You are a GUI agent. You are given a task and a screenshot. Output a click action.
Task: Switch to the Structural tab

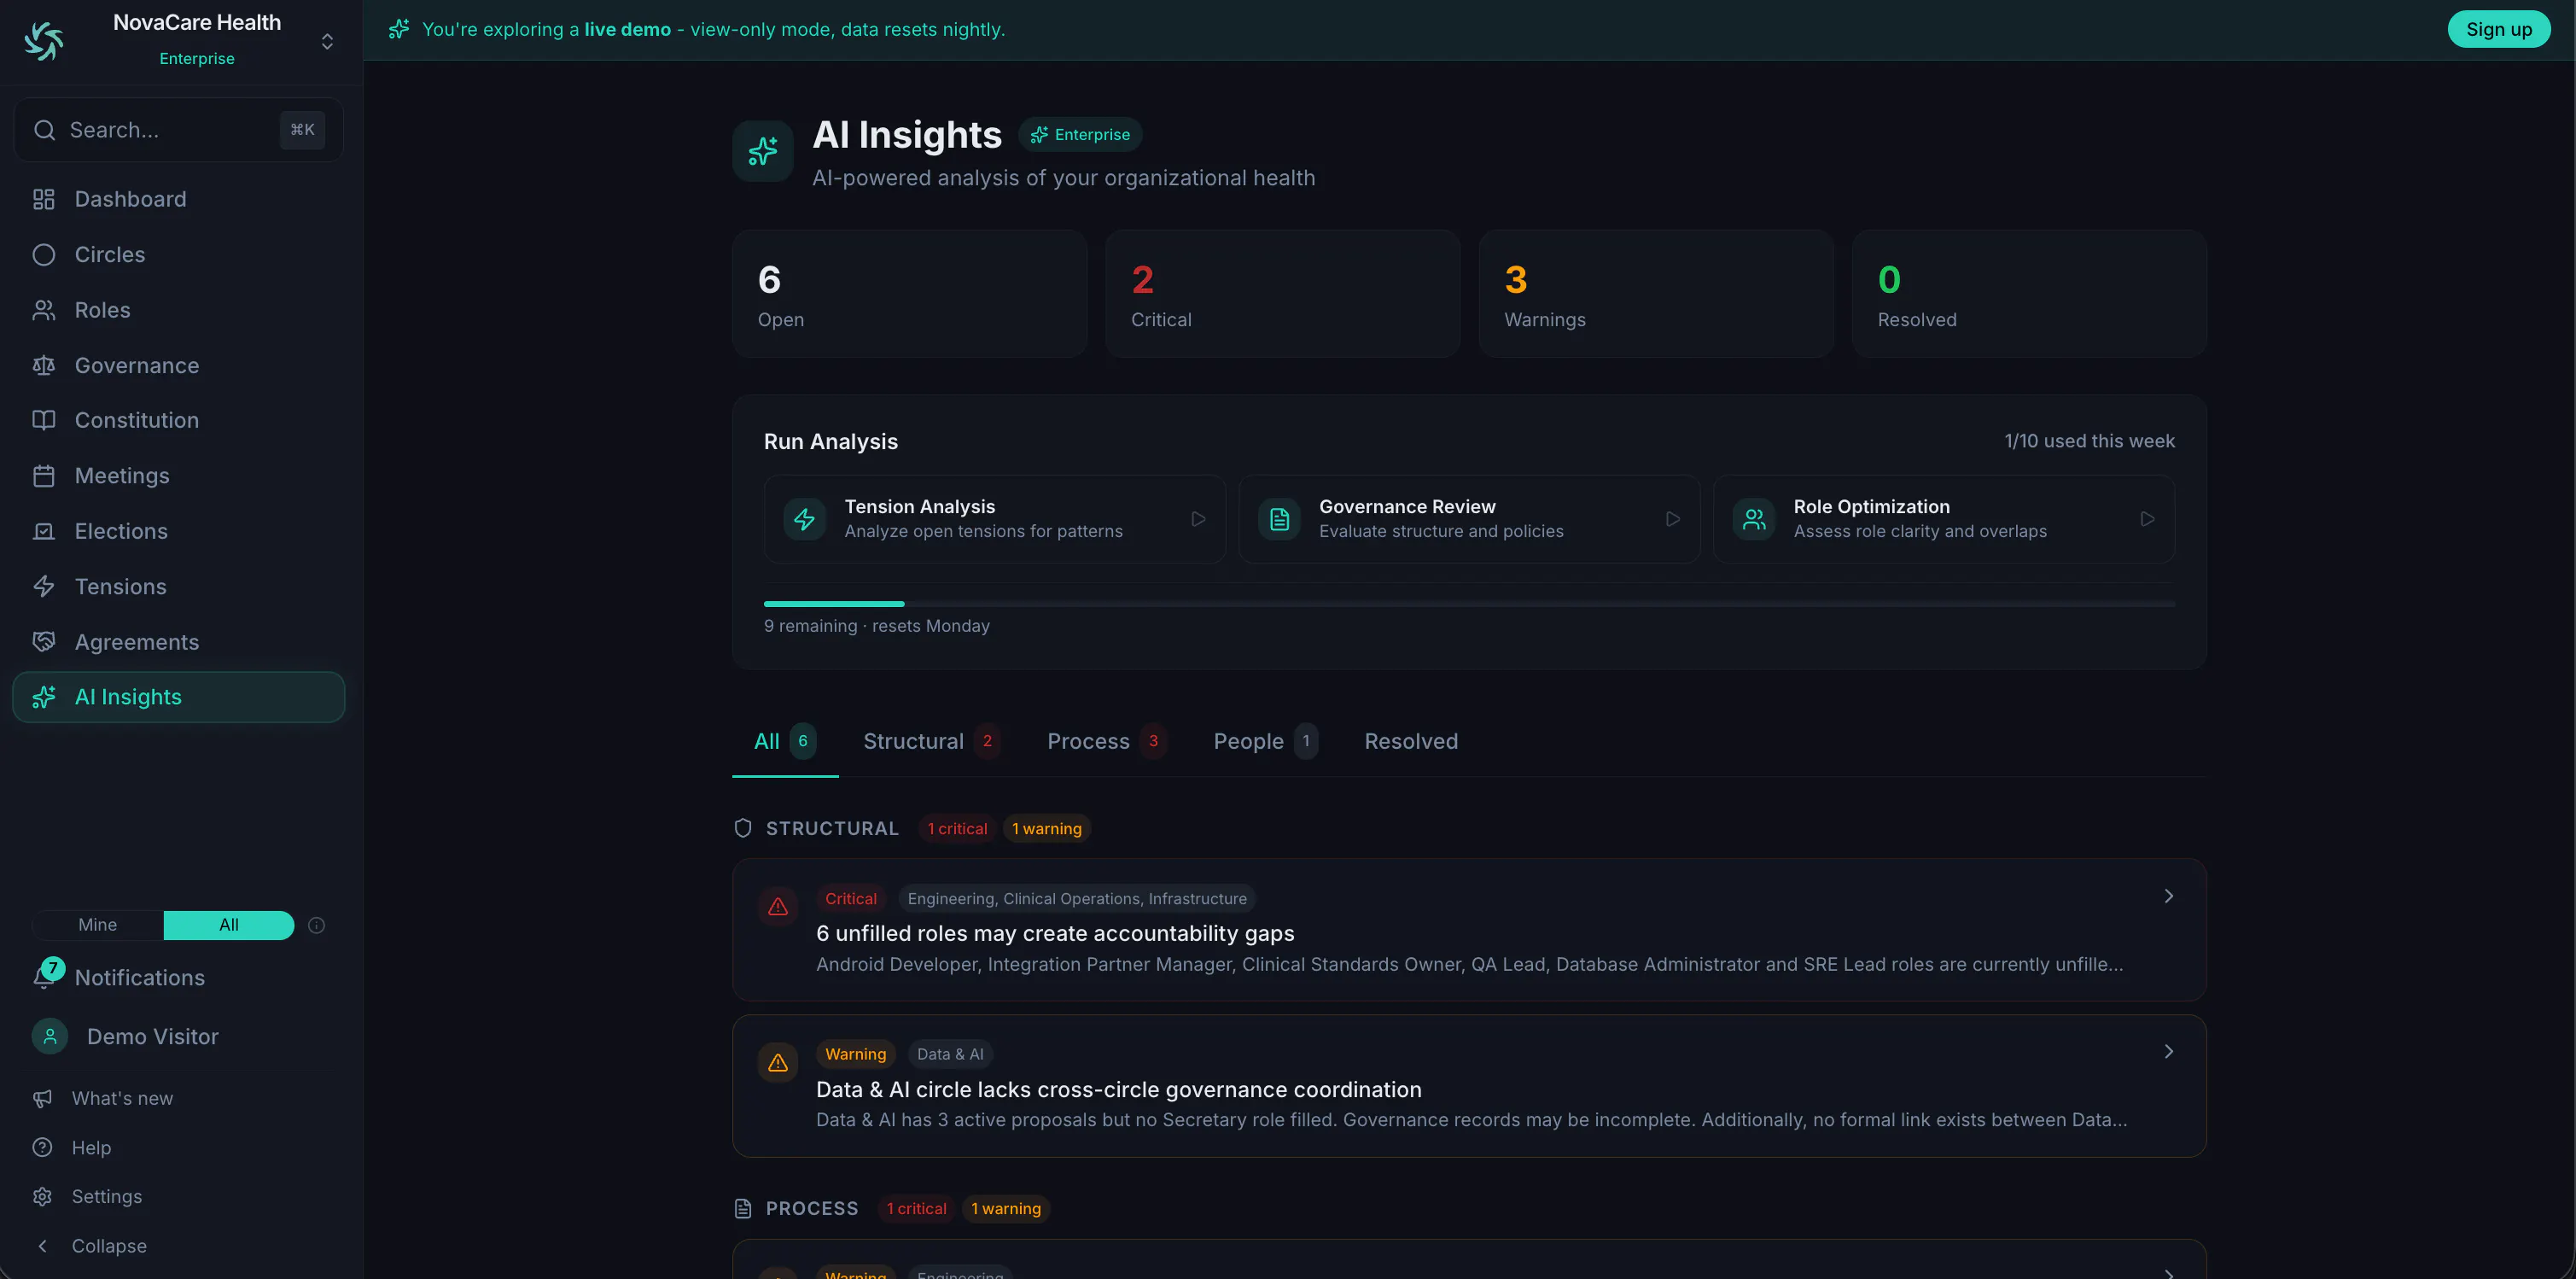(x=932, y=741)
